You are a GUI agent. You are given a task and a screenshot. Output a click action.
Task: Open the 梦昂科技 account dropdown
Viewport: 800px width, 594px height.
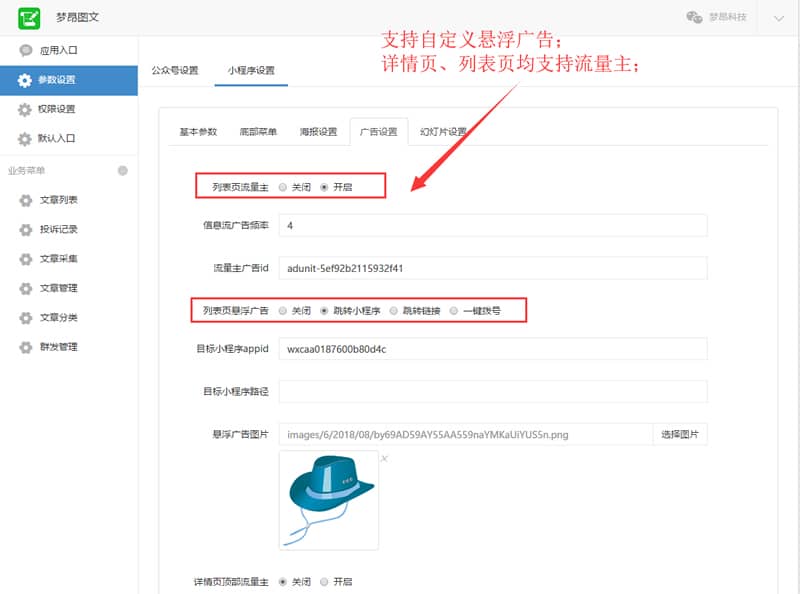tap(724, 16)
